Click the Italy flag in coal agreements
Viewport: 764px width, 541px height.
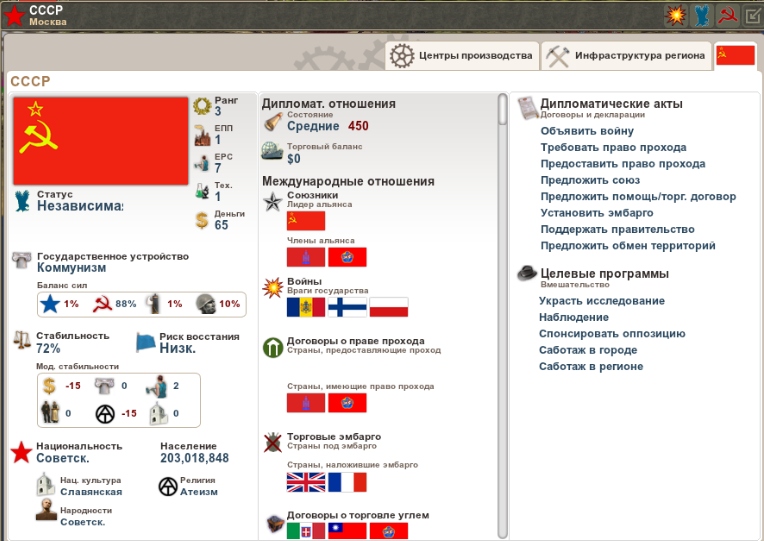(x=306, y=531)
